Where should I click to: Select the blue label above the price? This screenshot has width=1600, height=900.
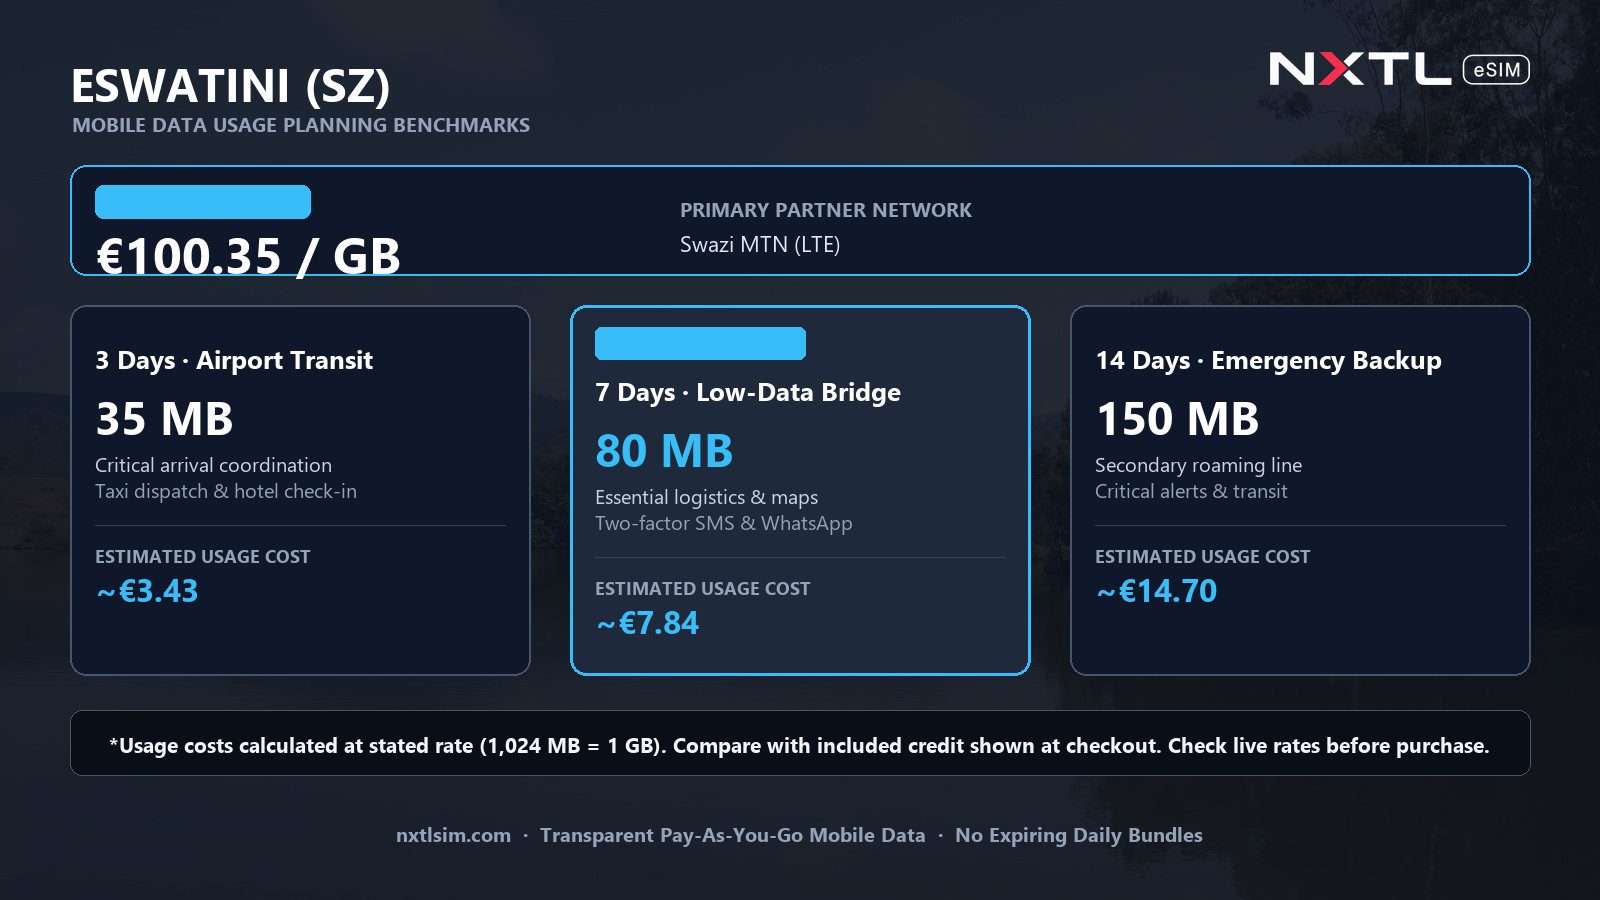[x=203, y=202]
